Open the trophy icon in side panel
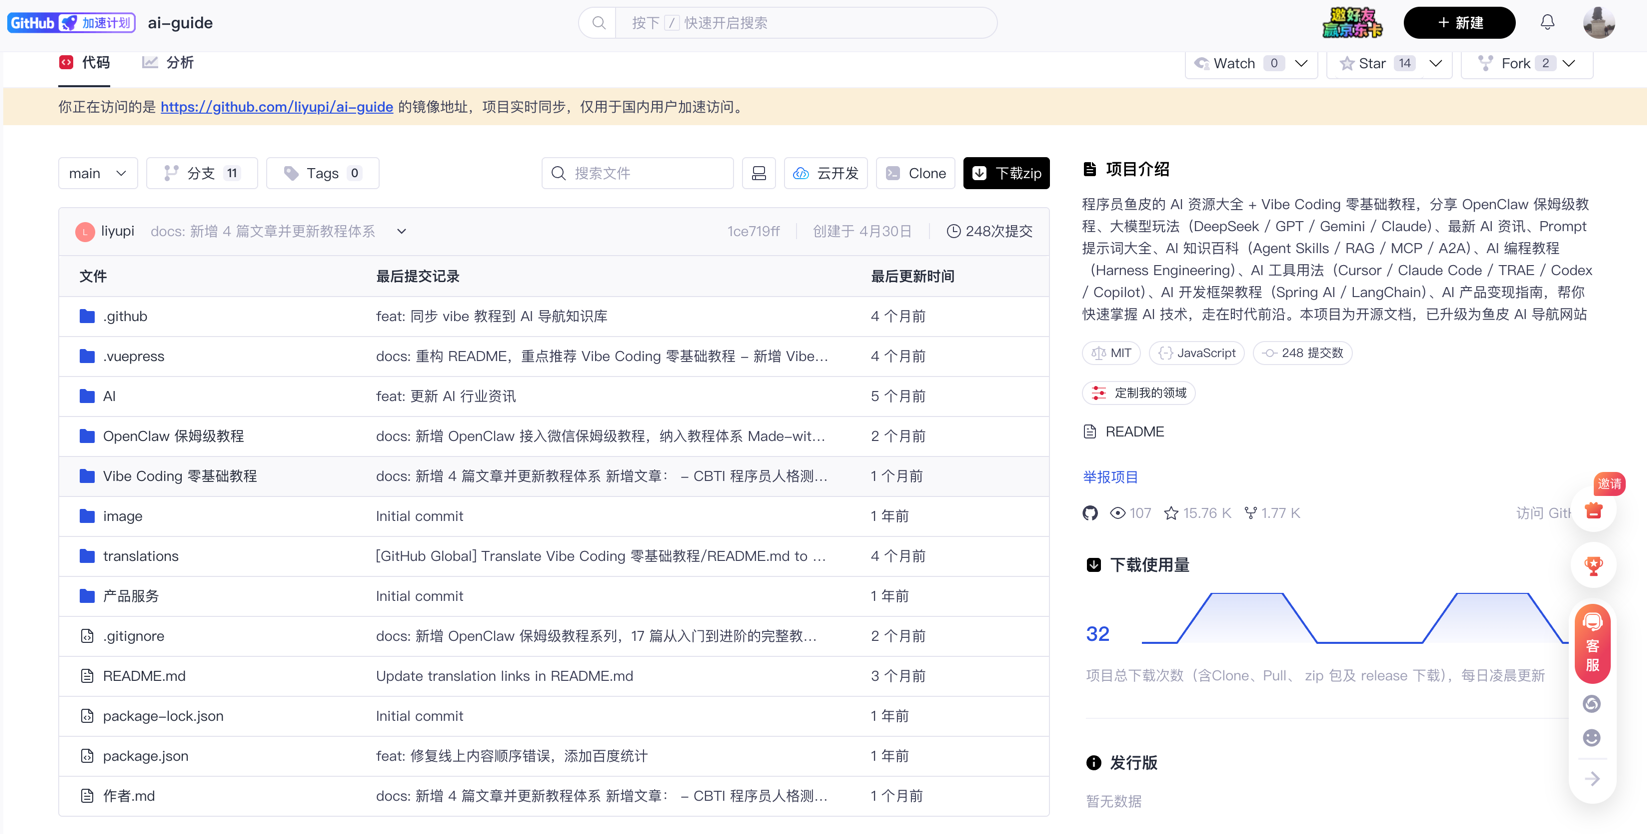This screenshot has height=834, width=1647. click(x=1593, y=565)
